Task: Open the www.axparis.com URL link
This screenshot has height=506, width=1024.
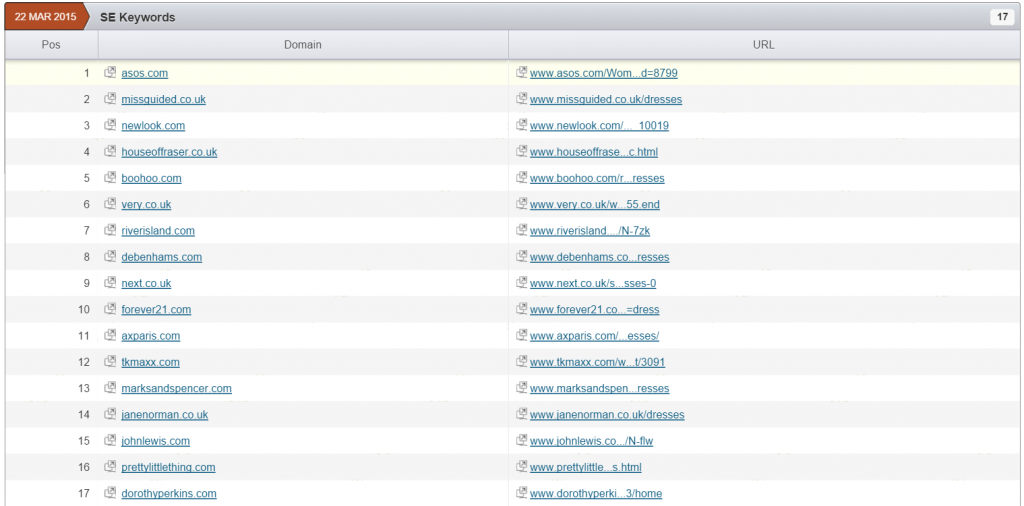Action: click(x=594, y=336)
